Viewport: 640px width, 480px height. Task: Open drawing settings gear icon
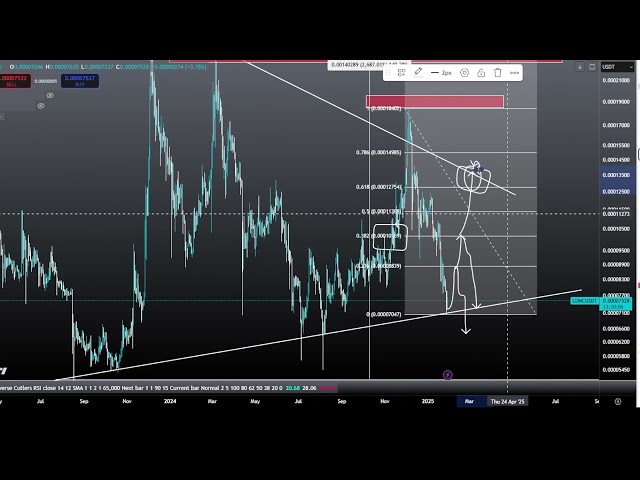click(465, 73)
